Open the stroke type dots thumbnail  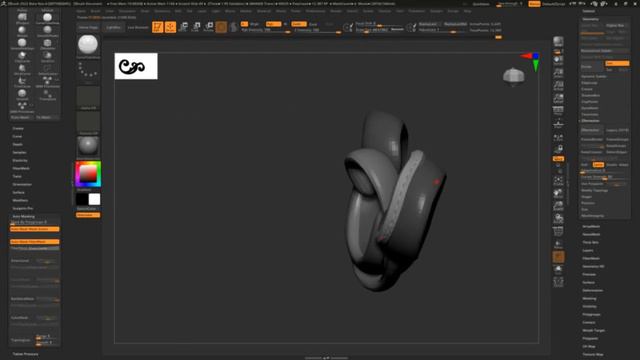click(x=88, y=71)
